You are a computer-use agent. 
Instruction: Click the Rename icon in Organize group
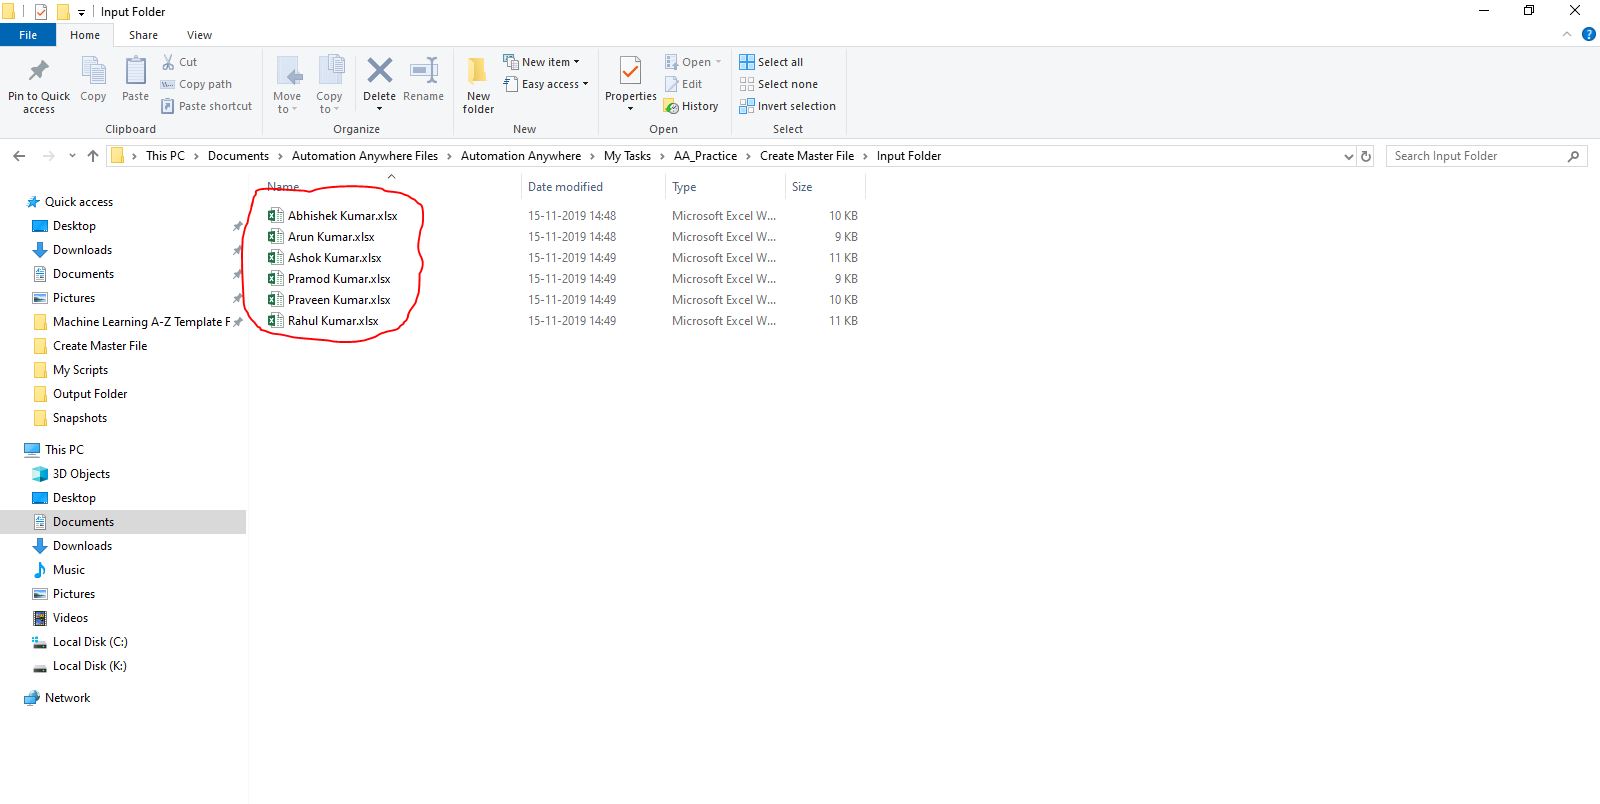[x=424, y=70]
